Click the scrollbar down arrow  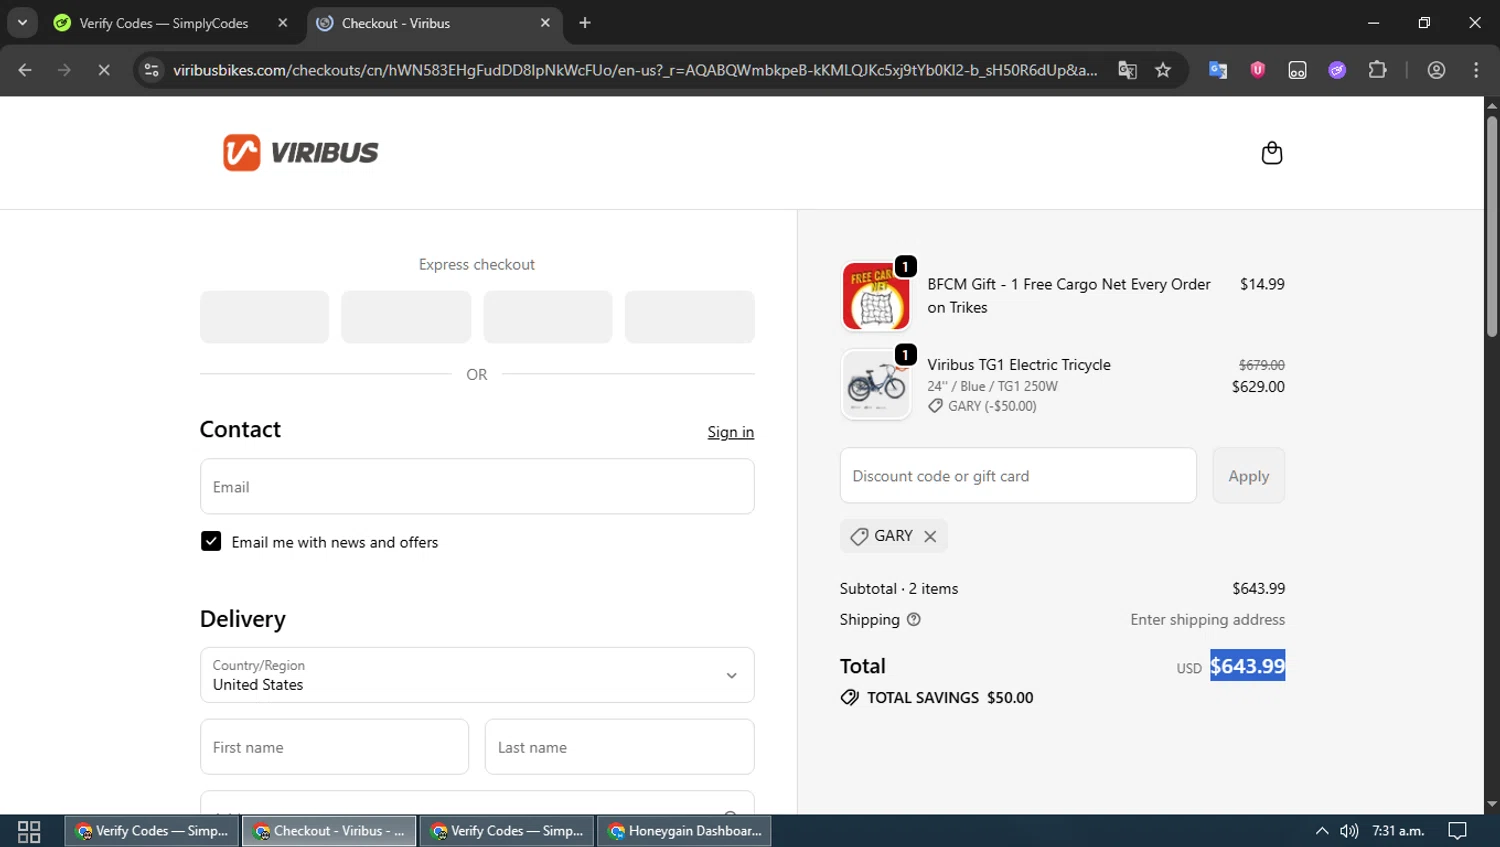(1491, 804)
